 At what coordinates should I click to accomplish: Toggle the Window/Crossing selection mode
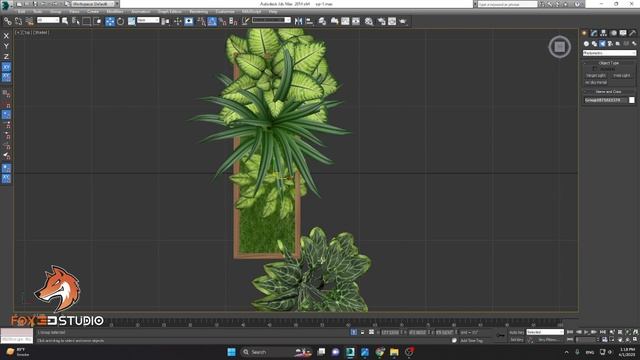[98, 21]
